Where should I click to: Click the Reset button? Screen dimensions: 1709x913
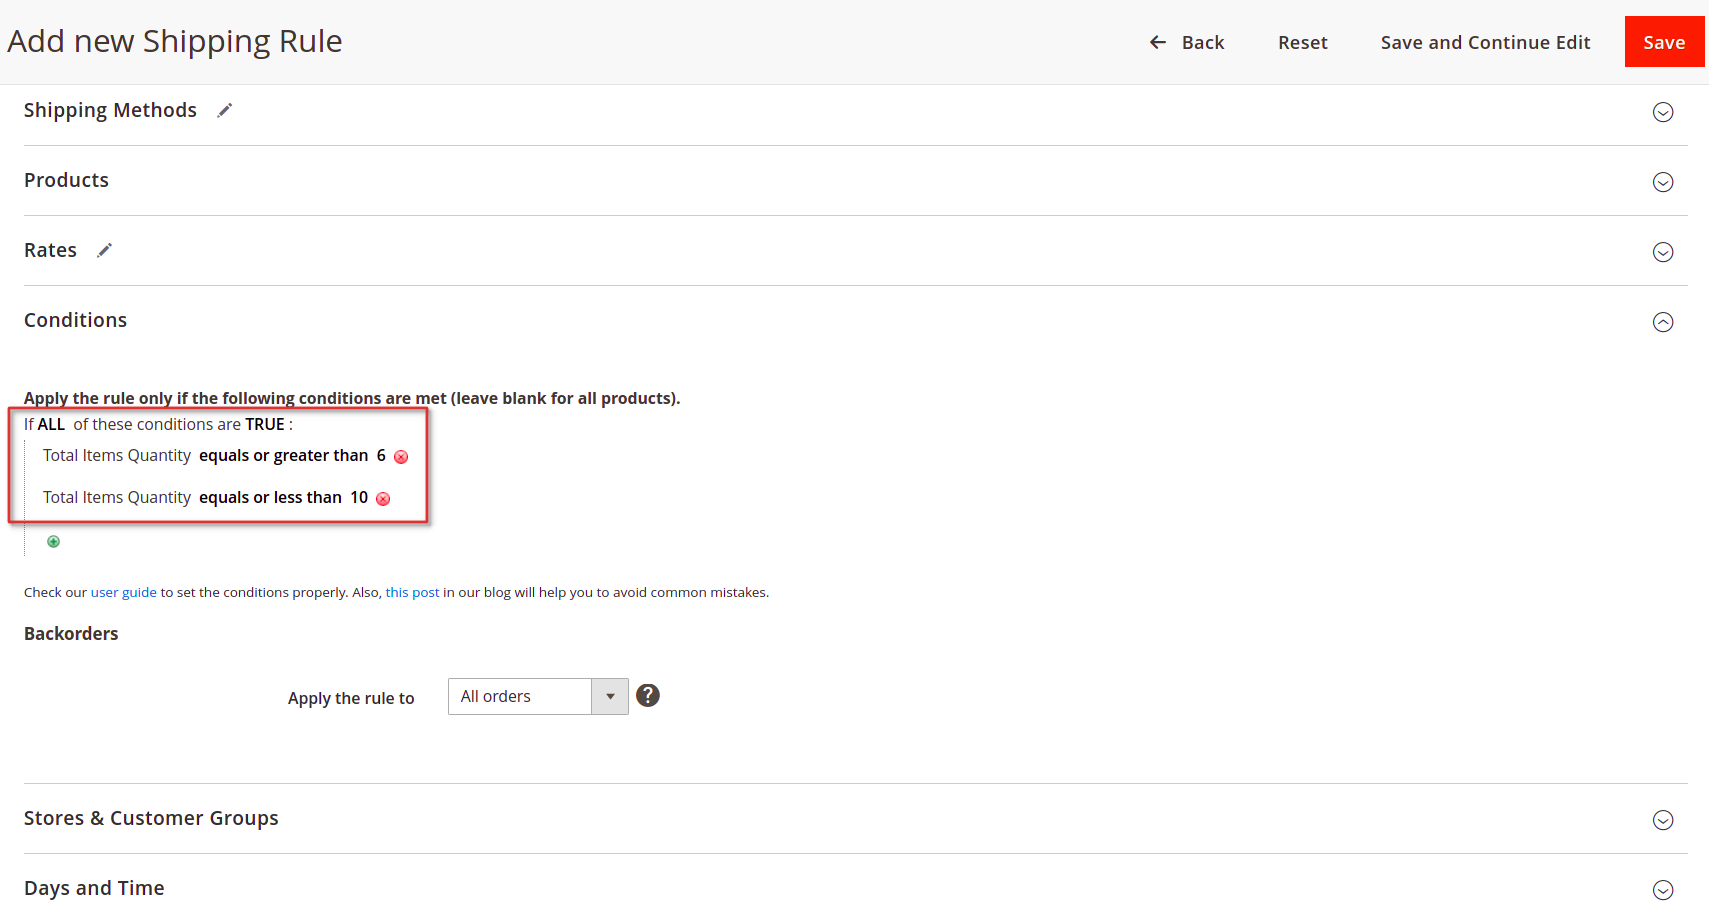tap(1302, 42)
